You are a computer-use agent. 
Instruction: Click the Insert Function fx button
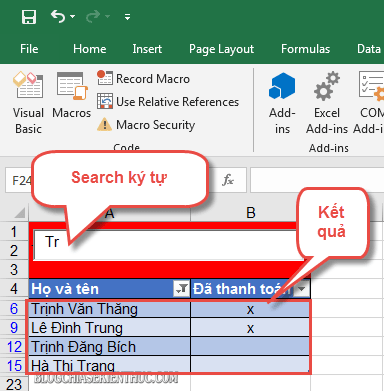coord(228,180)
